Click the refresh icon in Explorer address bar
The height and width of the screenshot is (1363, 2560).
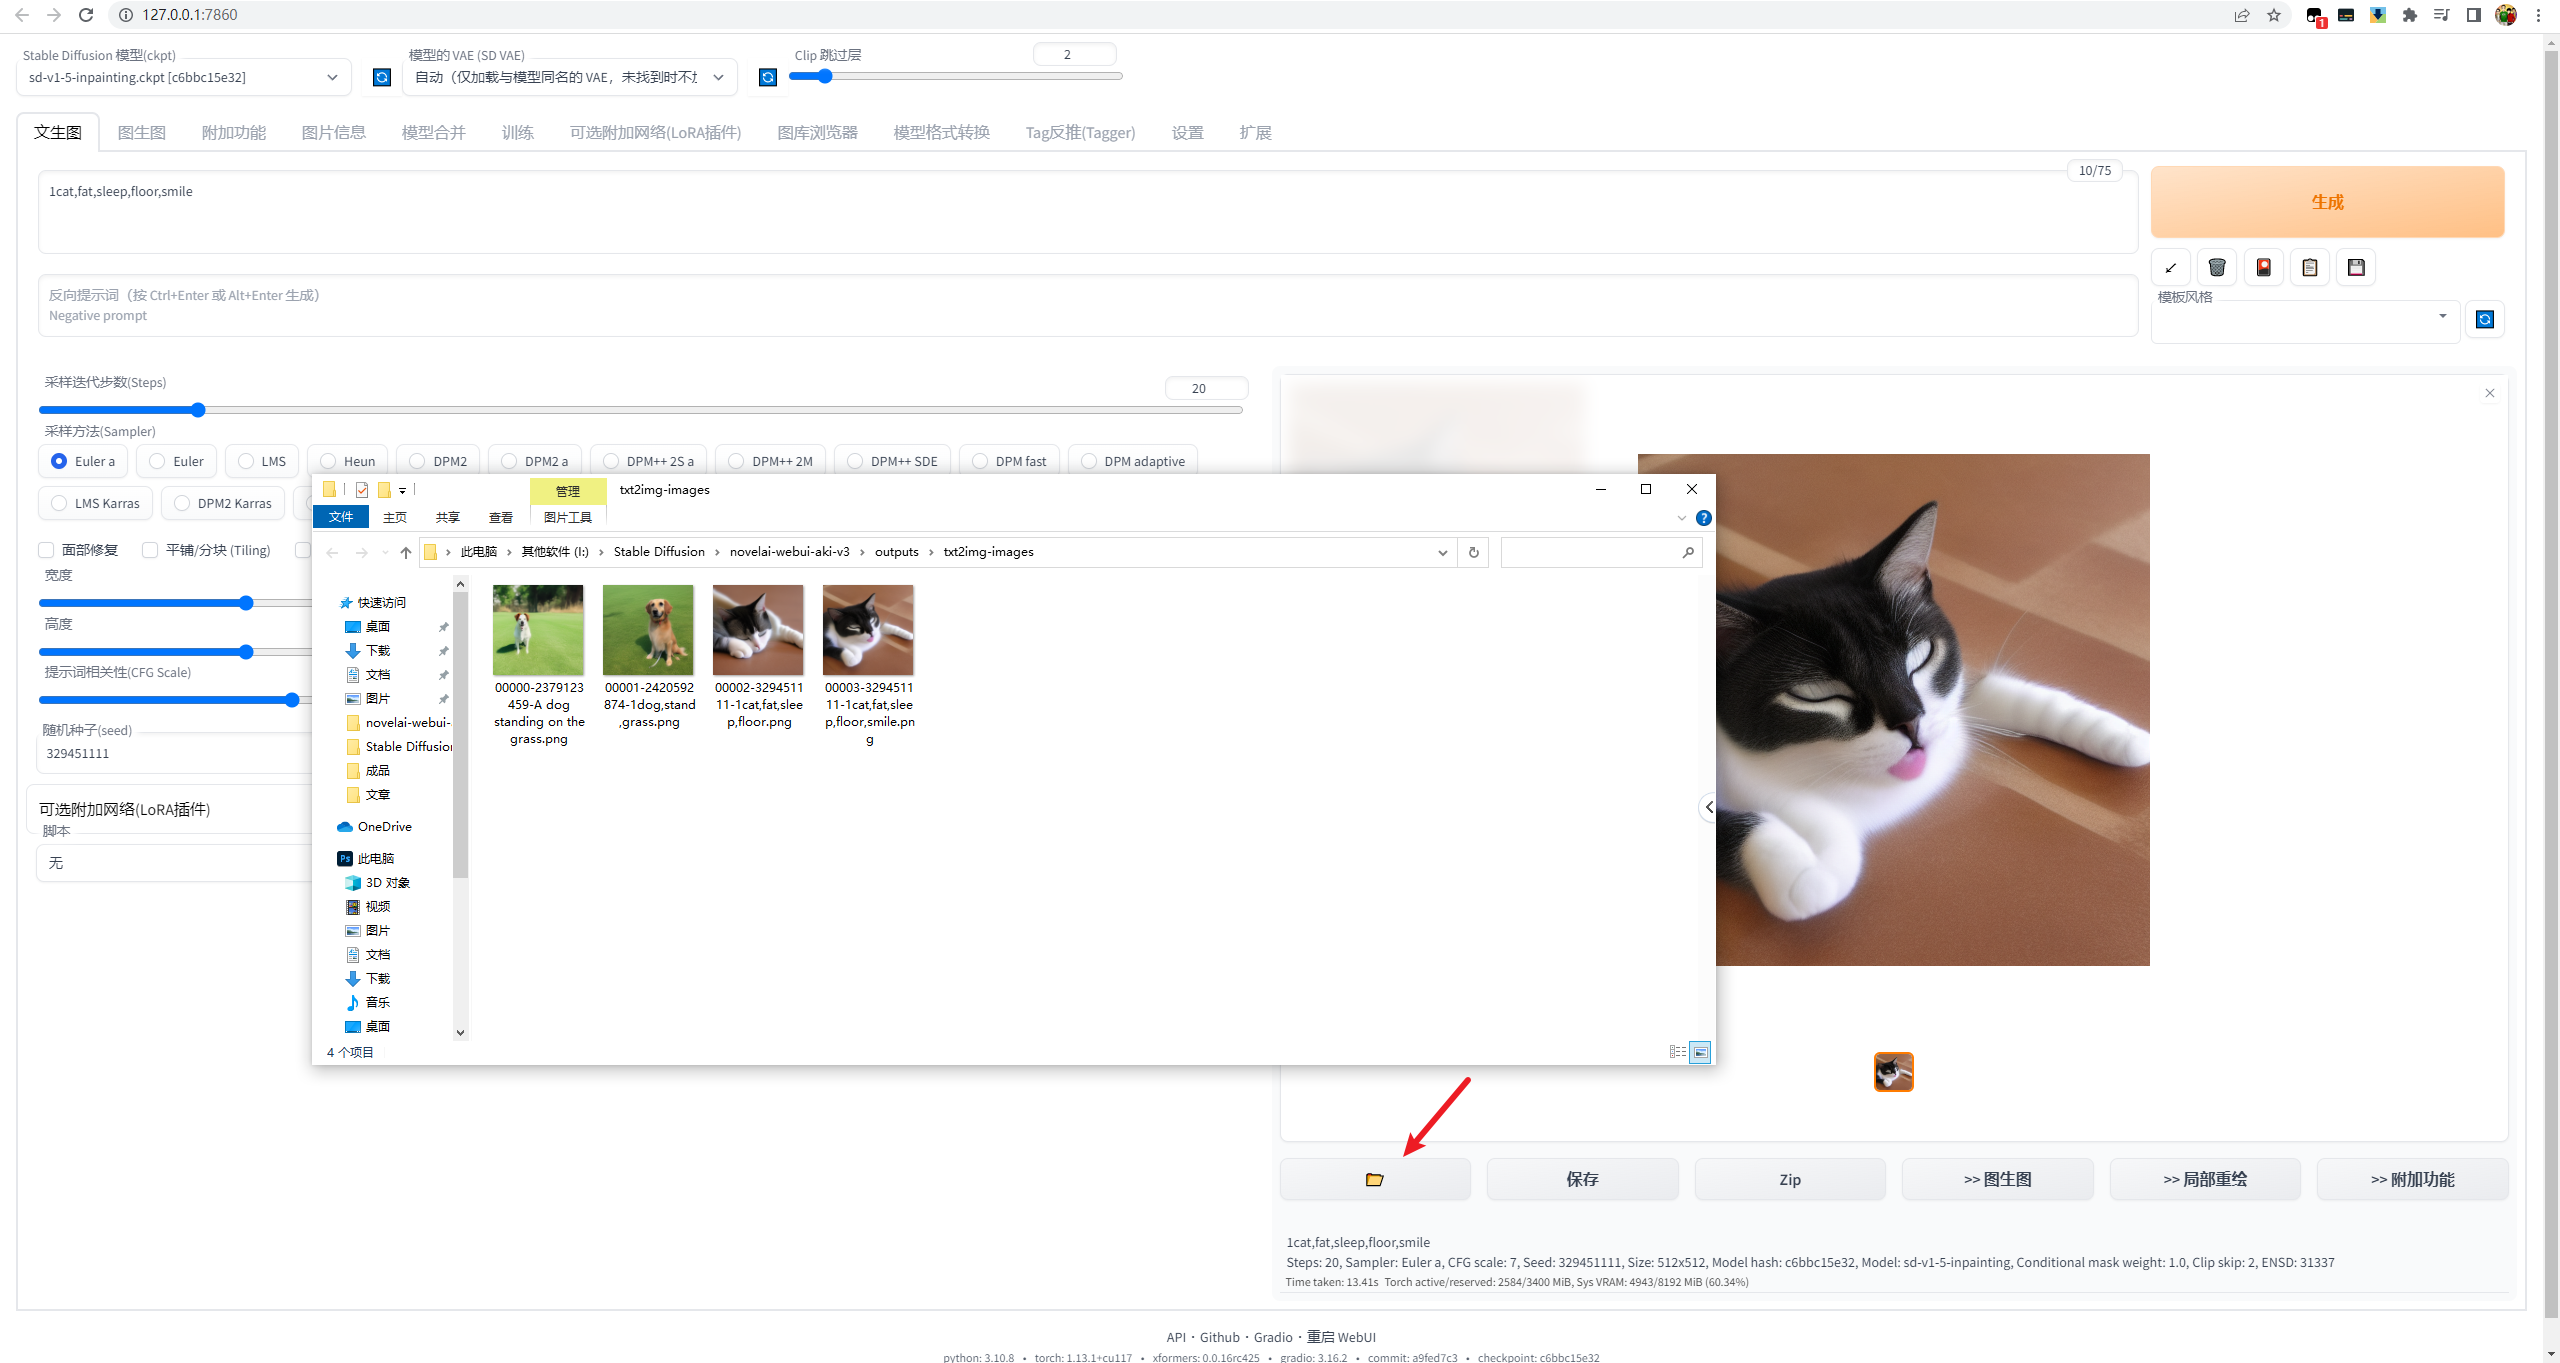[x=1473, y=552]
